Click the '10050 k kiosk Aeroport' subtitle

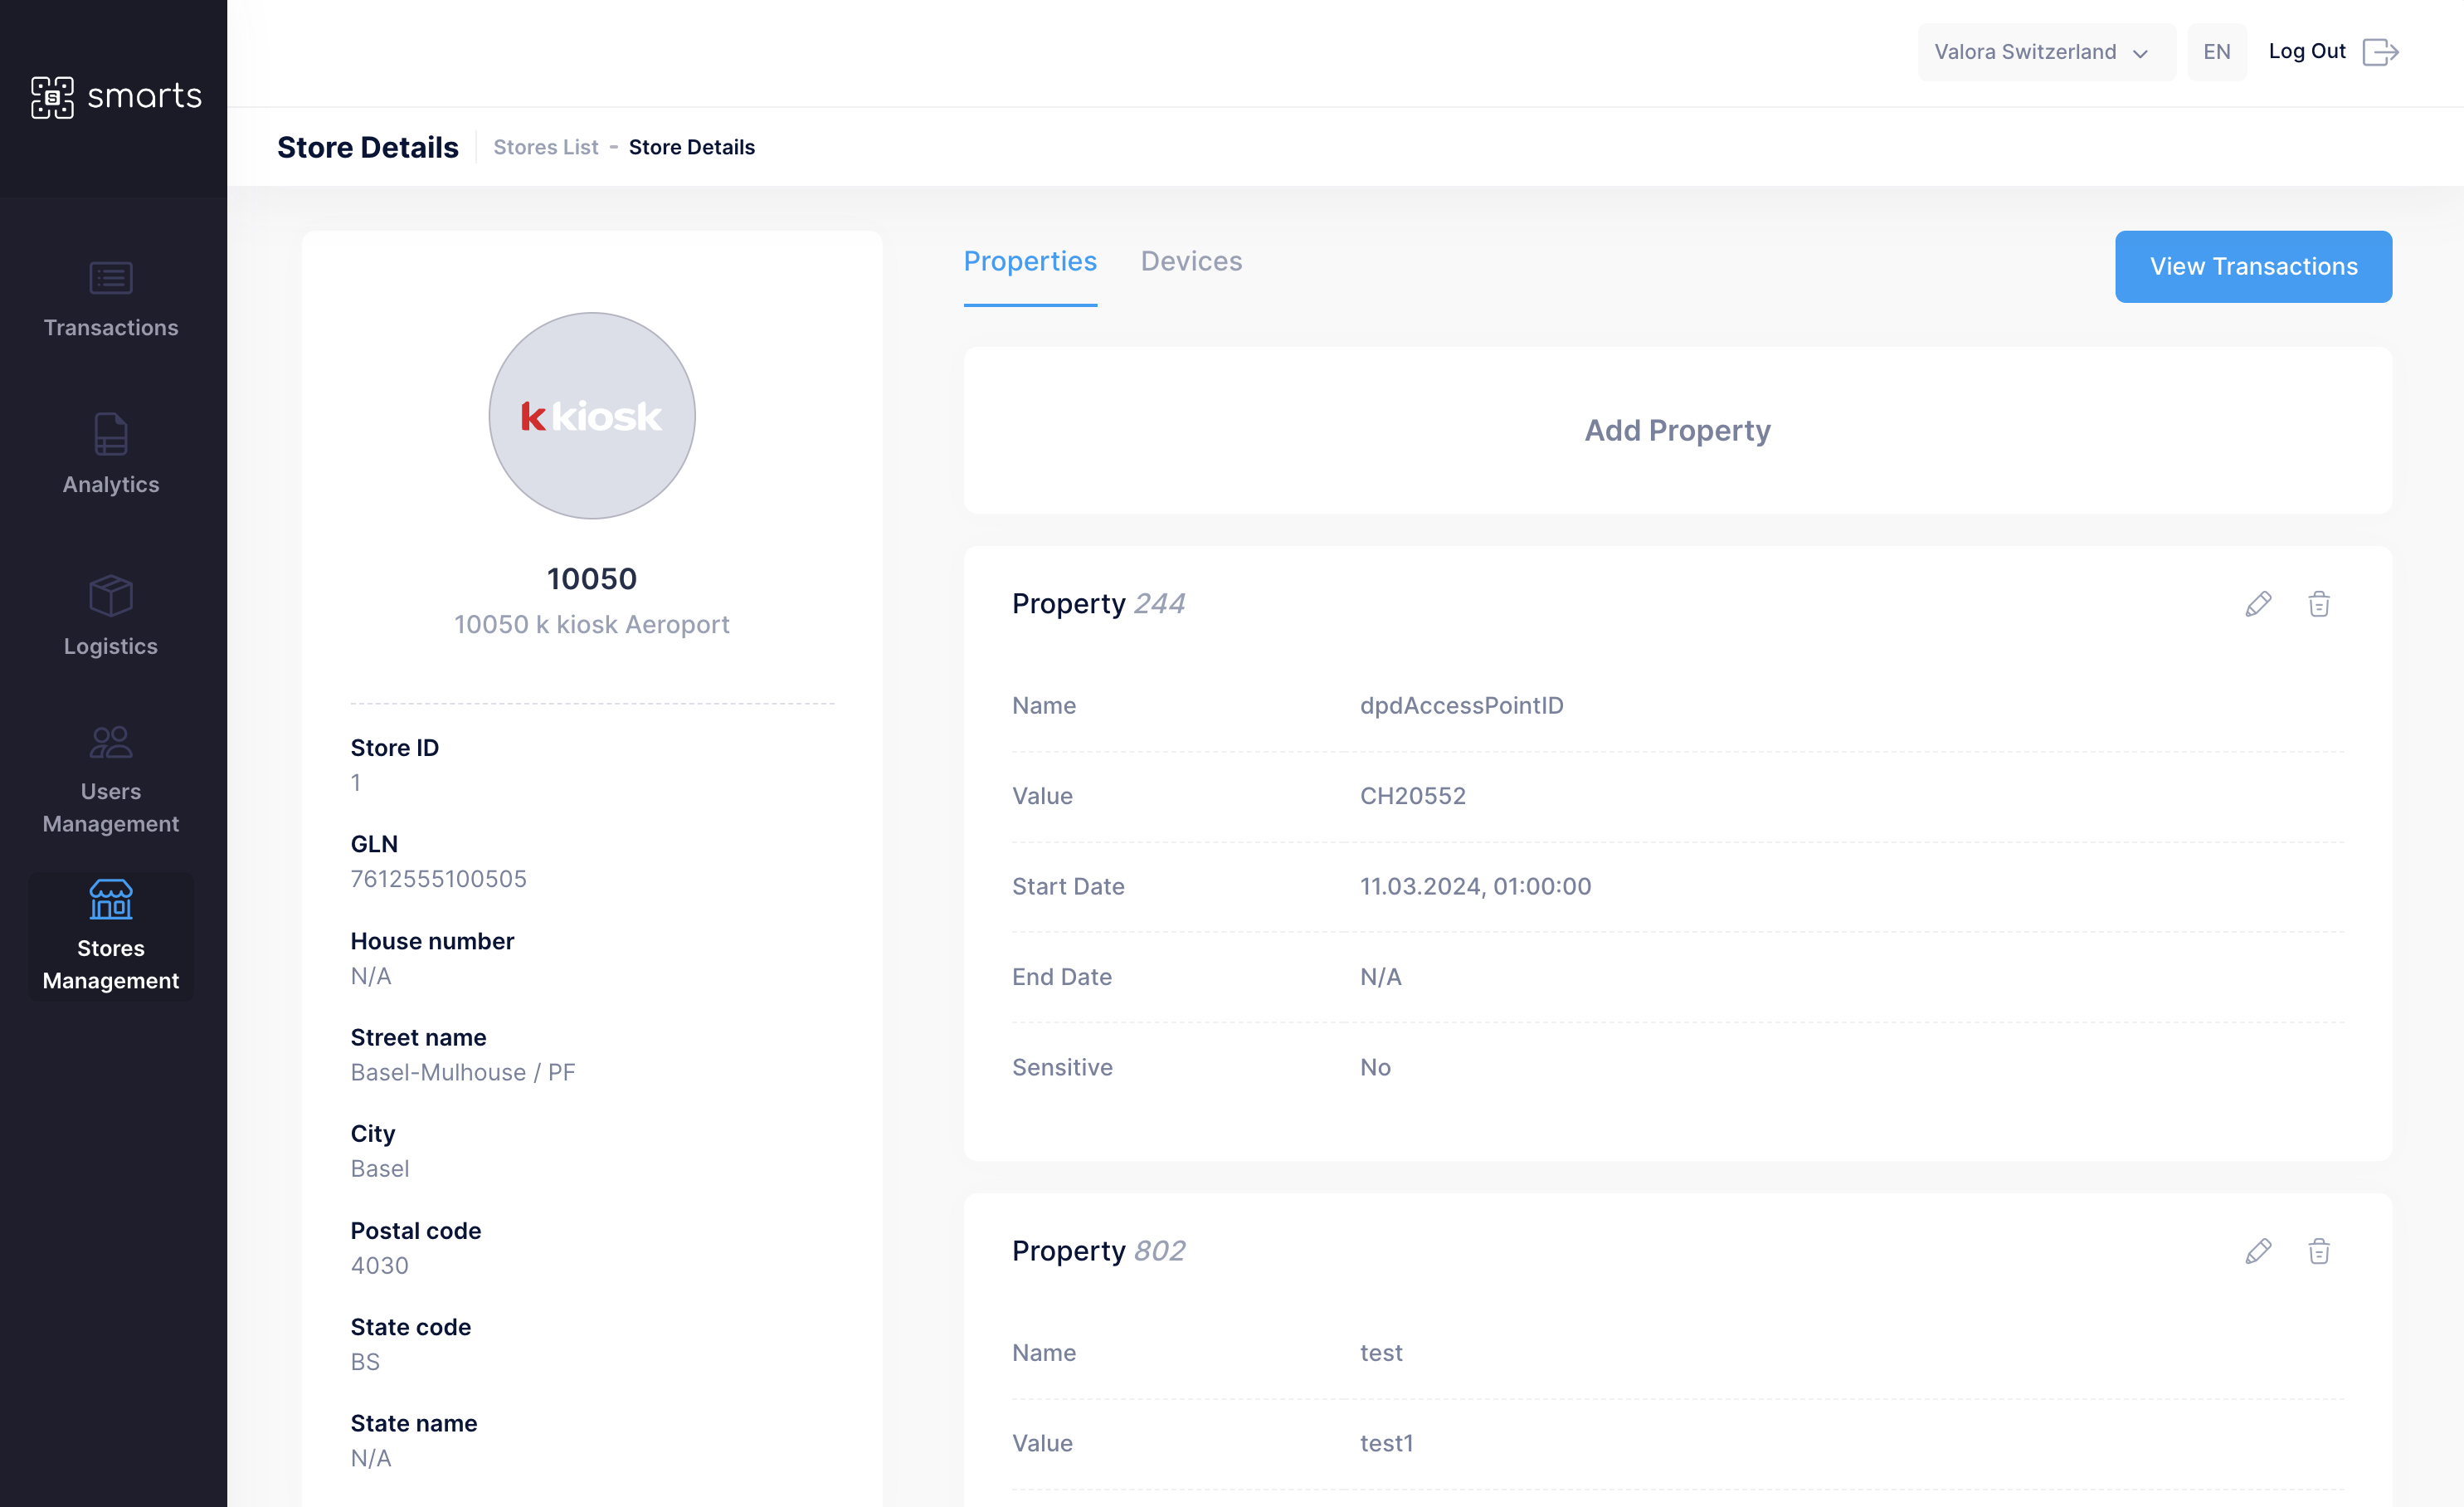tap(592, 625)
